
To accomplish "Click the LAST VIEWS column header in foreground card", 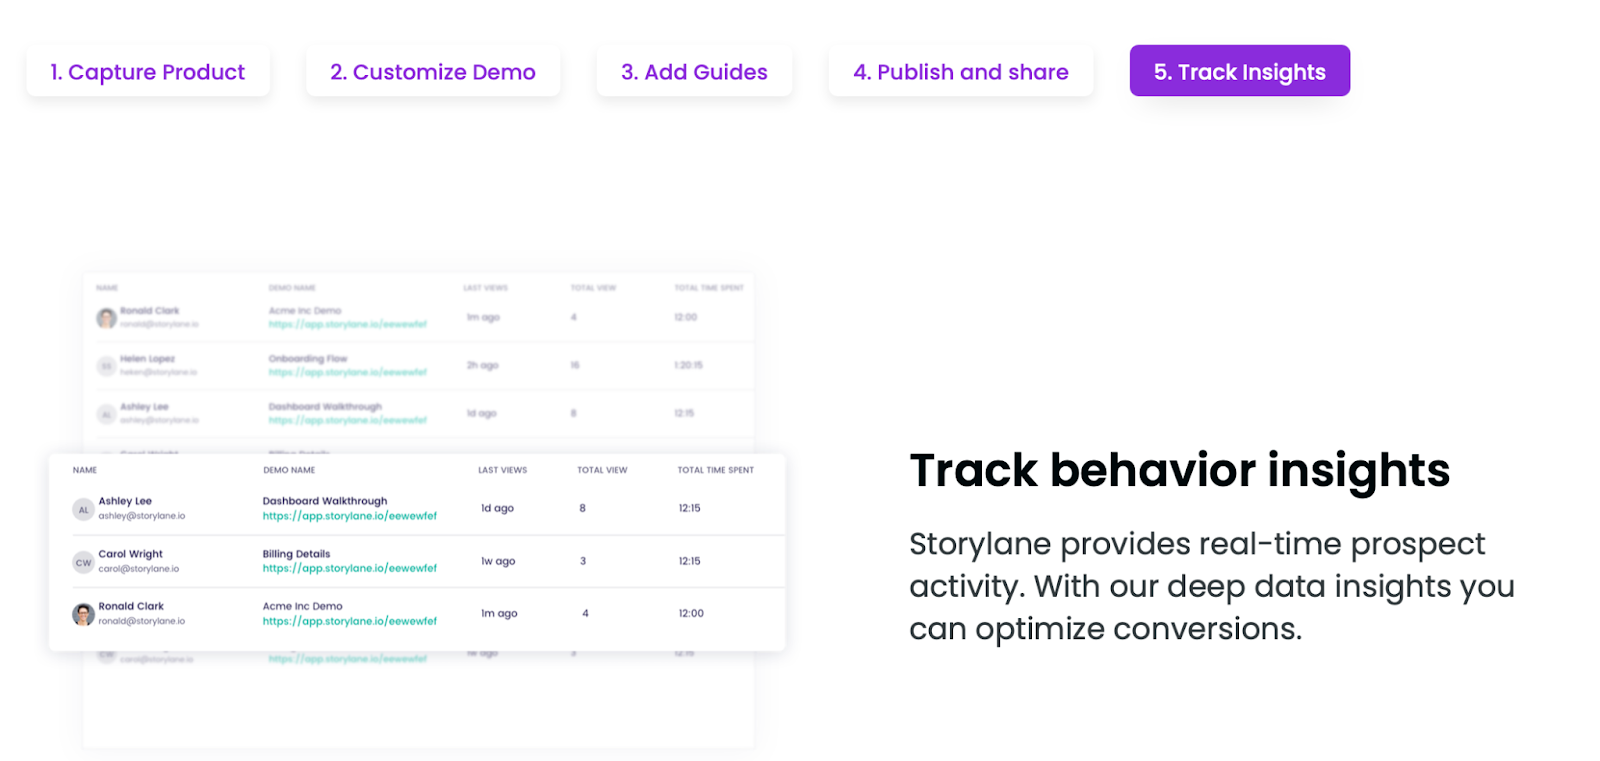I will tap(502, 470).
